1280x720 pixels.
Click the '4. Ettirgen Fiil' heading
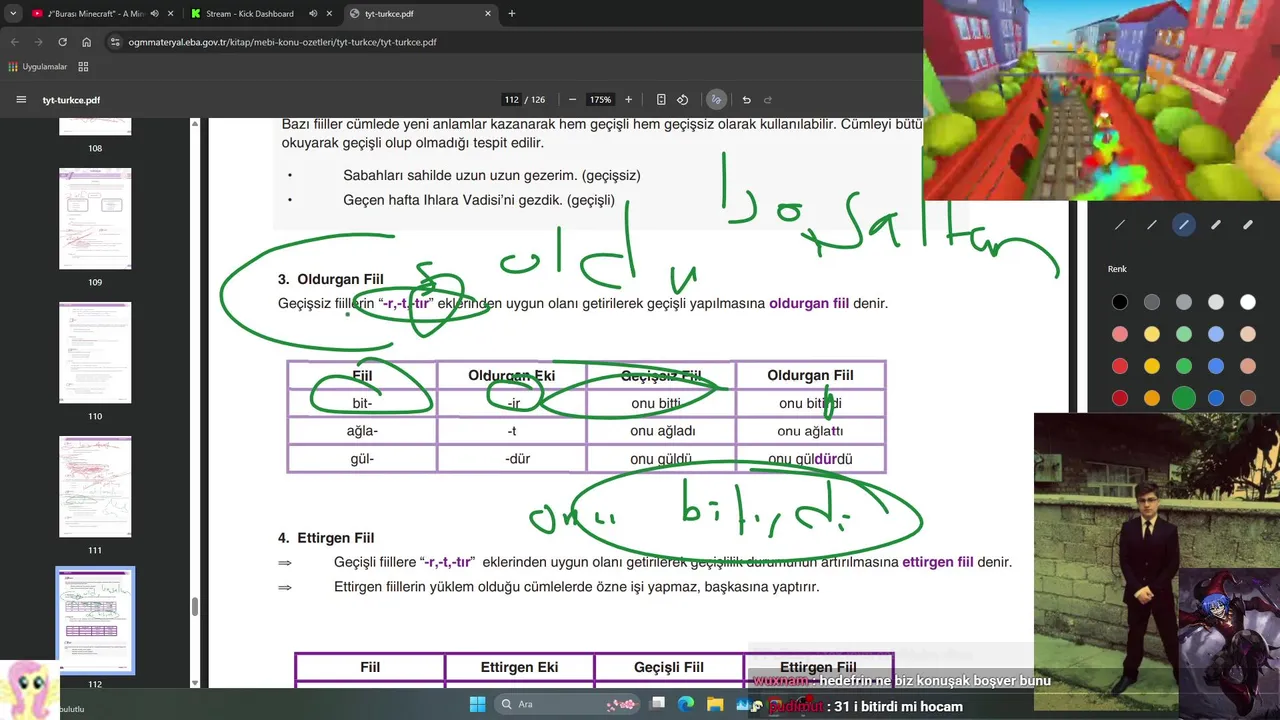click(x=326, y=537)
